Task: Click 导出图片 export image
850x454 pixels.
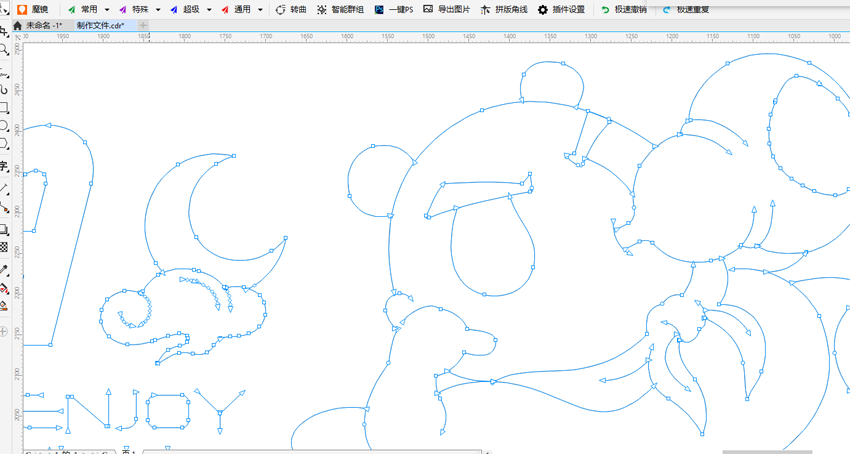Action: [x=447, y=9]
